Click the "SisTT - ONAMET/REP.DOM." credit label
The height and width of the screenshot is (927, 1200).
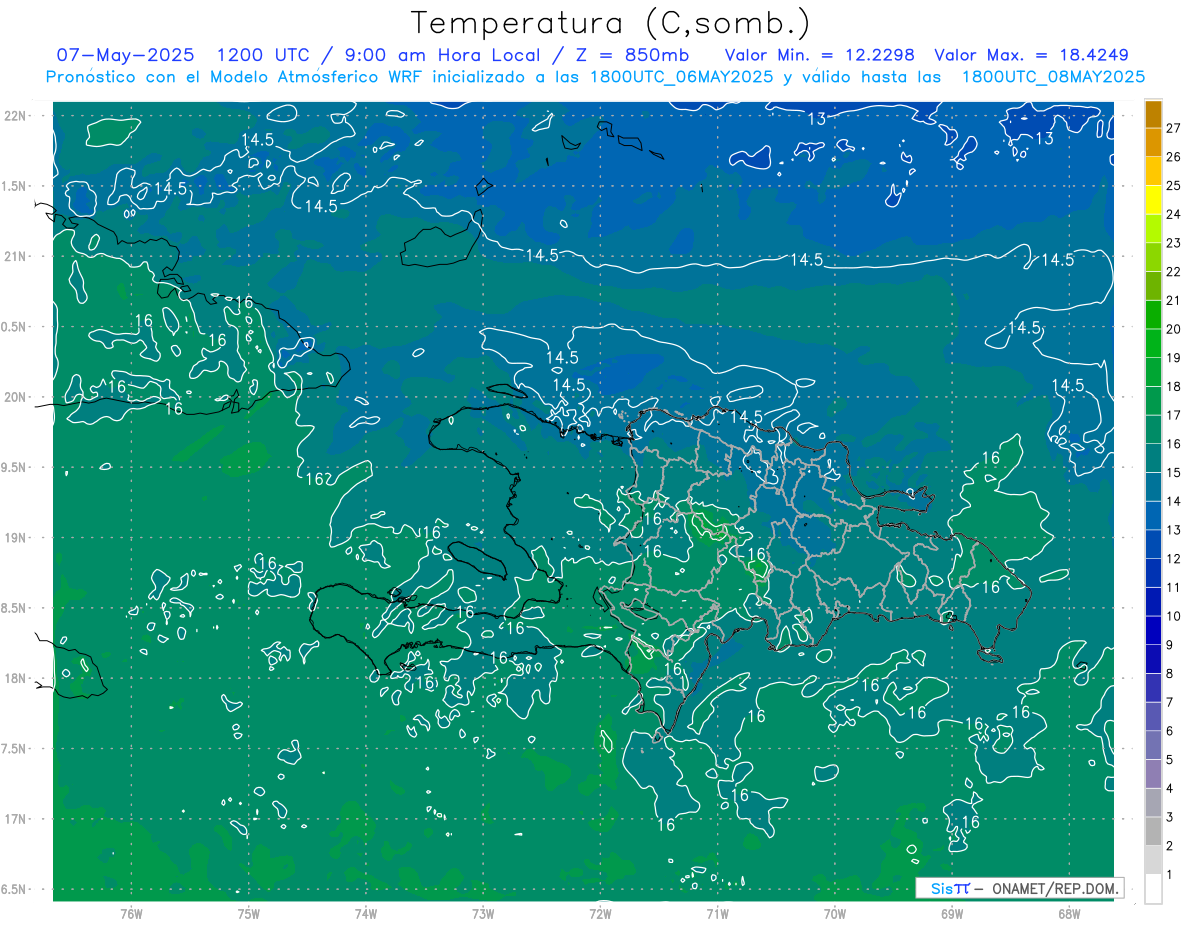[1019, 888]
